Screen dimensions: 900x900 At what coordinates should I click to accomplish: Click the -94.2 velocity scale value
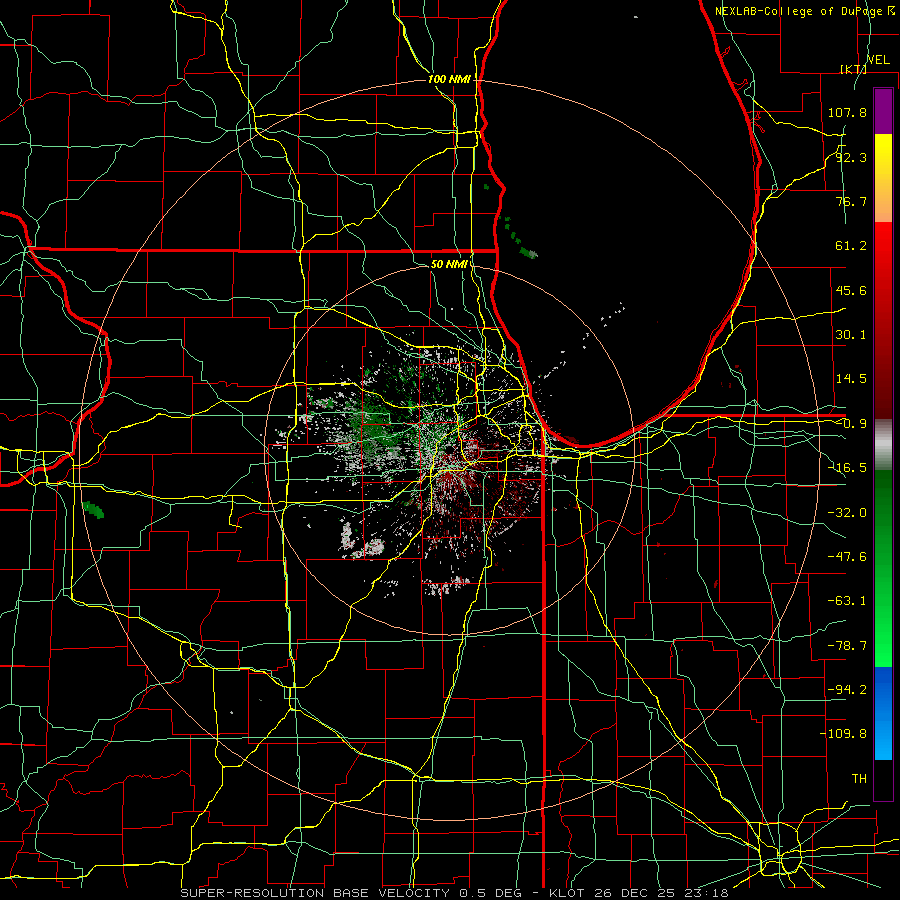(847, 690)
